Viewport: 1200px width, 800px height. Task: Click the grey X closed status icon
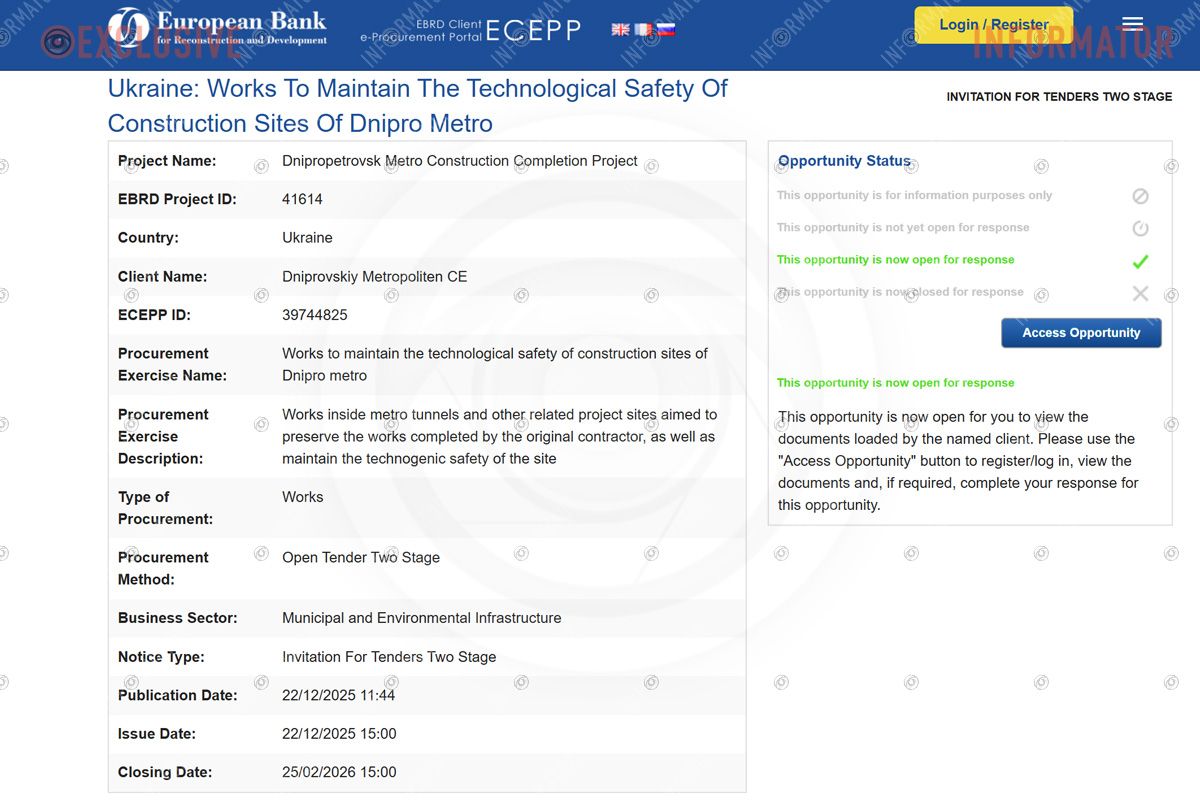tap(1140, 293)
